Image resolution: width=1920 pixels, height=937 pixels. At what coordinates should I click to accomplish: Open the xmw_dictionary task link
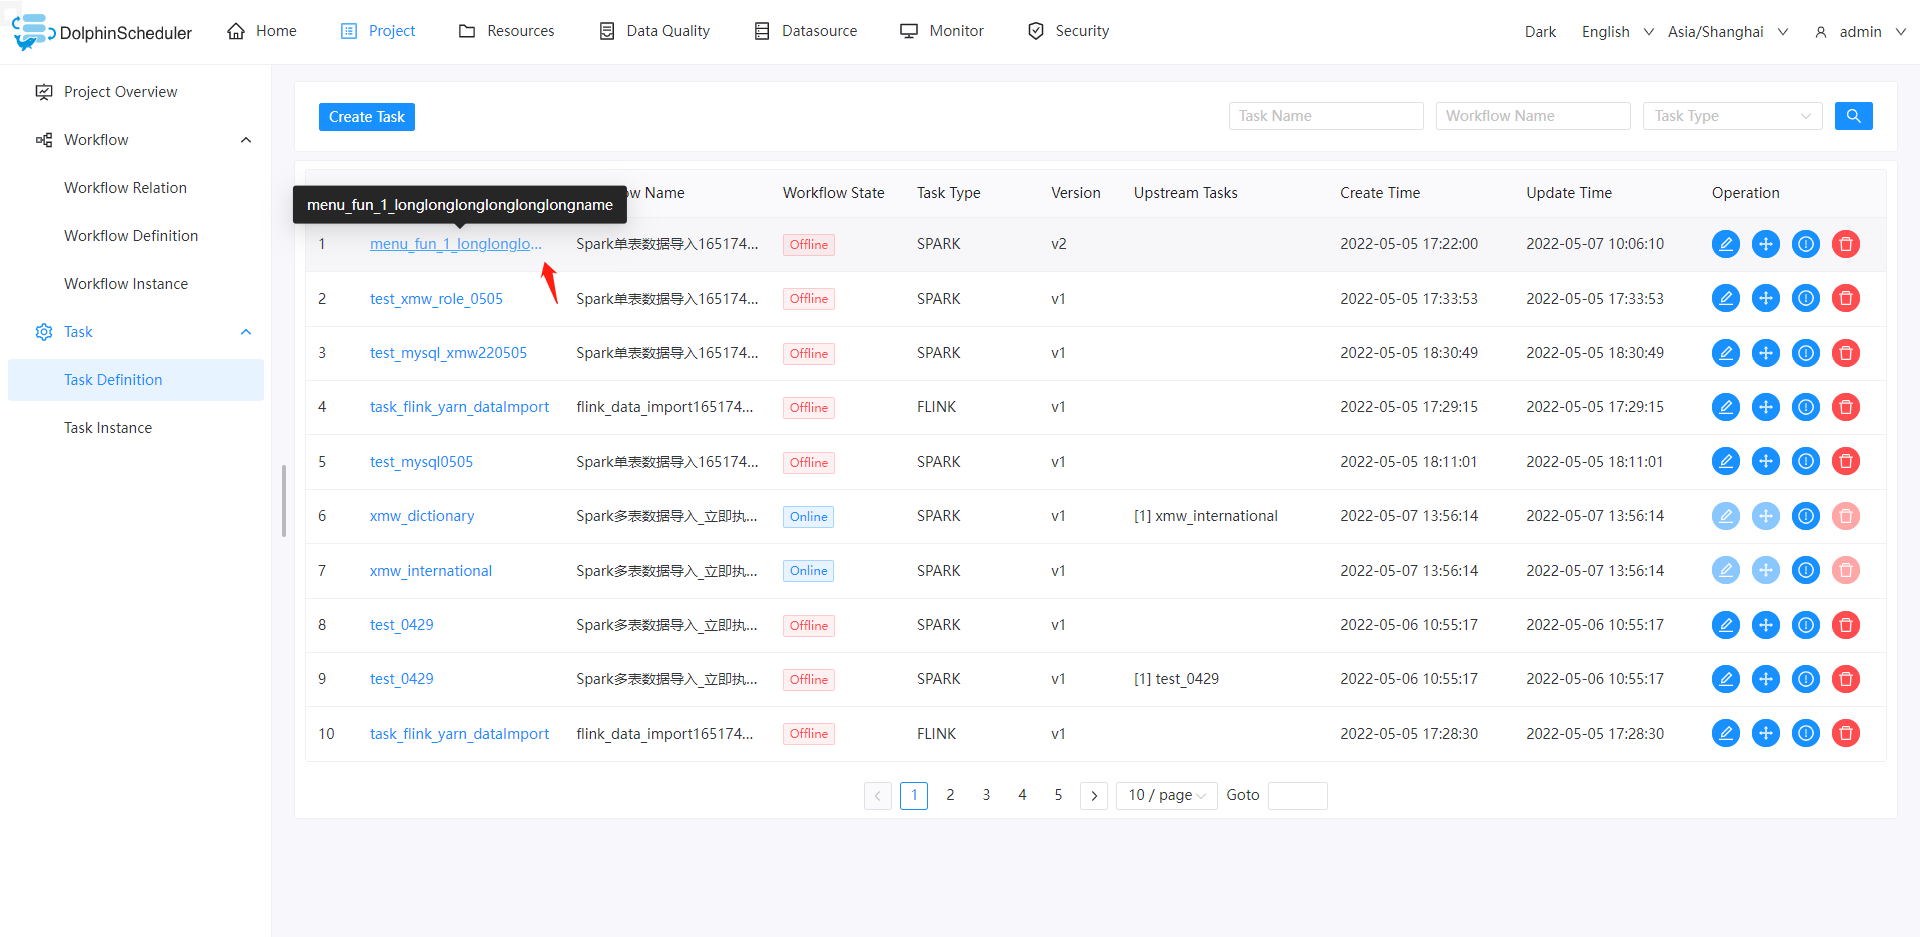422,516
